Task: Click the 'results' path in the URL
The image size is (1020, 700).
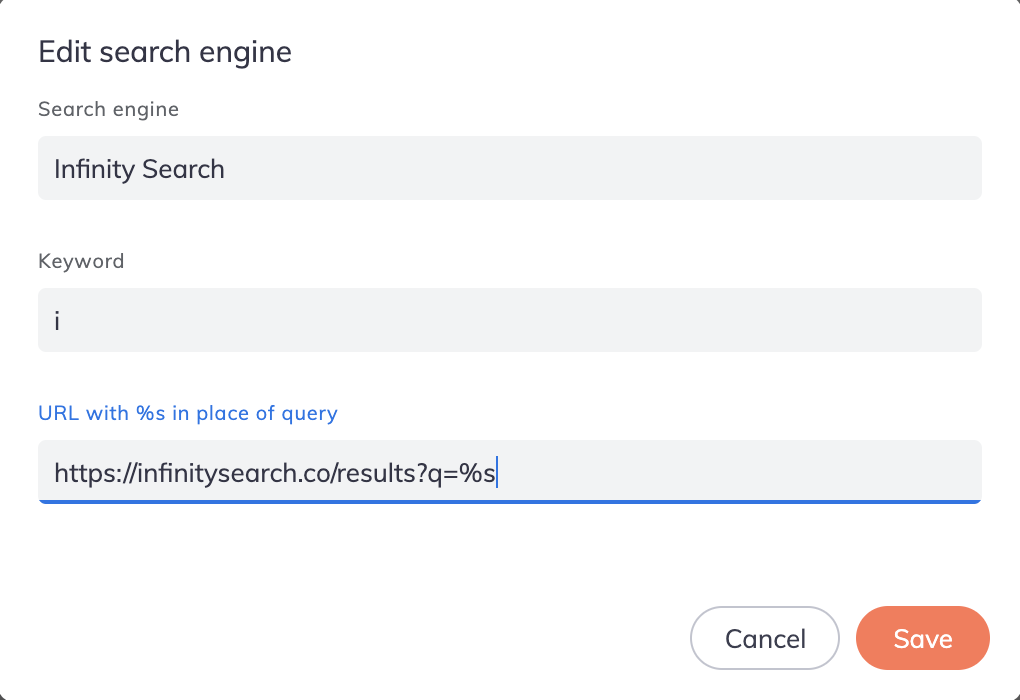Action: tap(374, 473)
